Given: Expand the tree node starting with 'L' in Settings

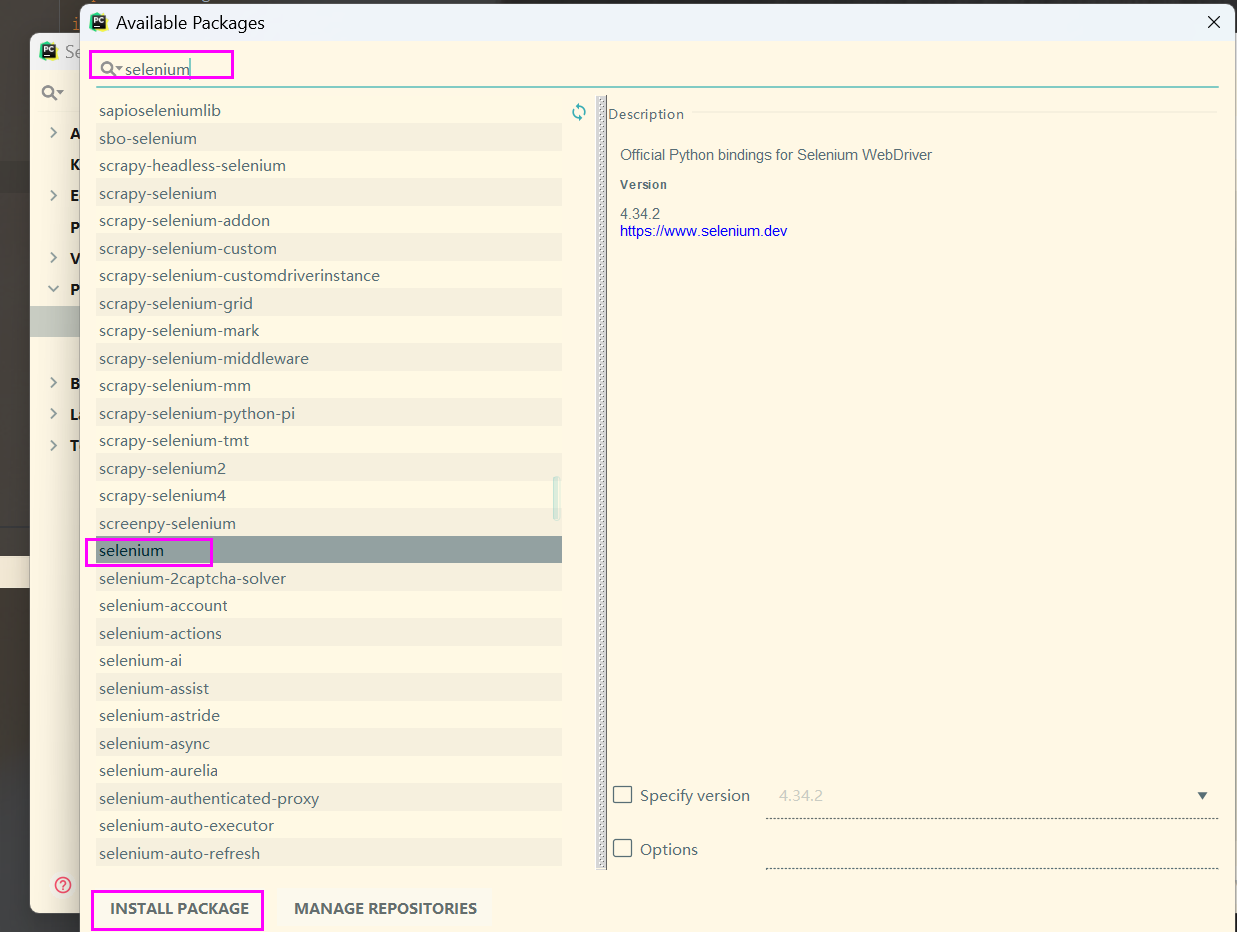Looking at the screenshot, I should (x=54, y=414).
